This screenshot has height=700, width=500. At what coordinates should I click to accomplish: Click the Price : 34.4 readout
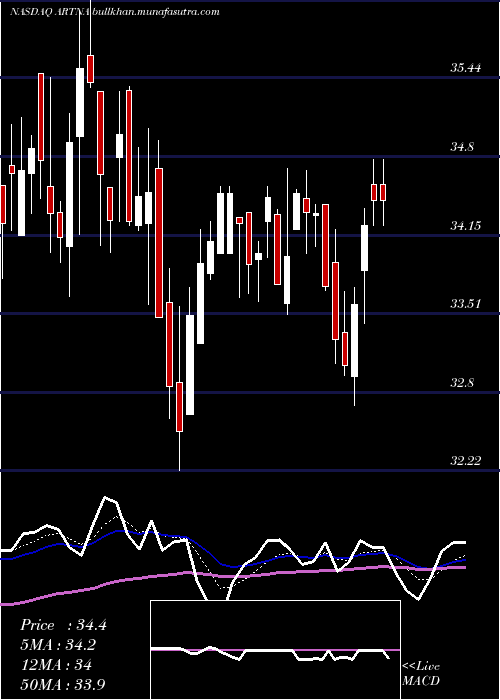(x=63, y=625)
